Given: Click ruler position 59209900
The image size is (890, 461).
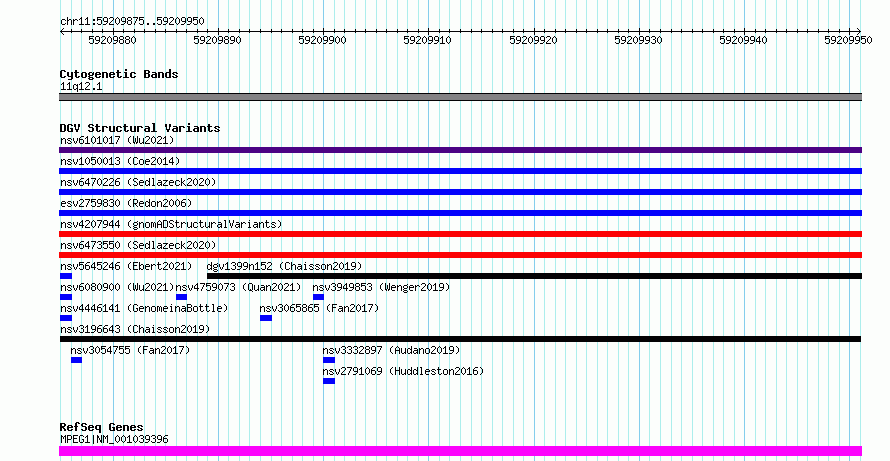Looking at the screenshot, I should tap(322, 40).
